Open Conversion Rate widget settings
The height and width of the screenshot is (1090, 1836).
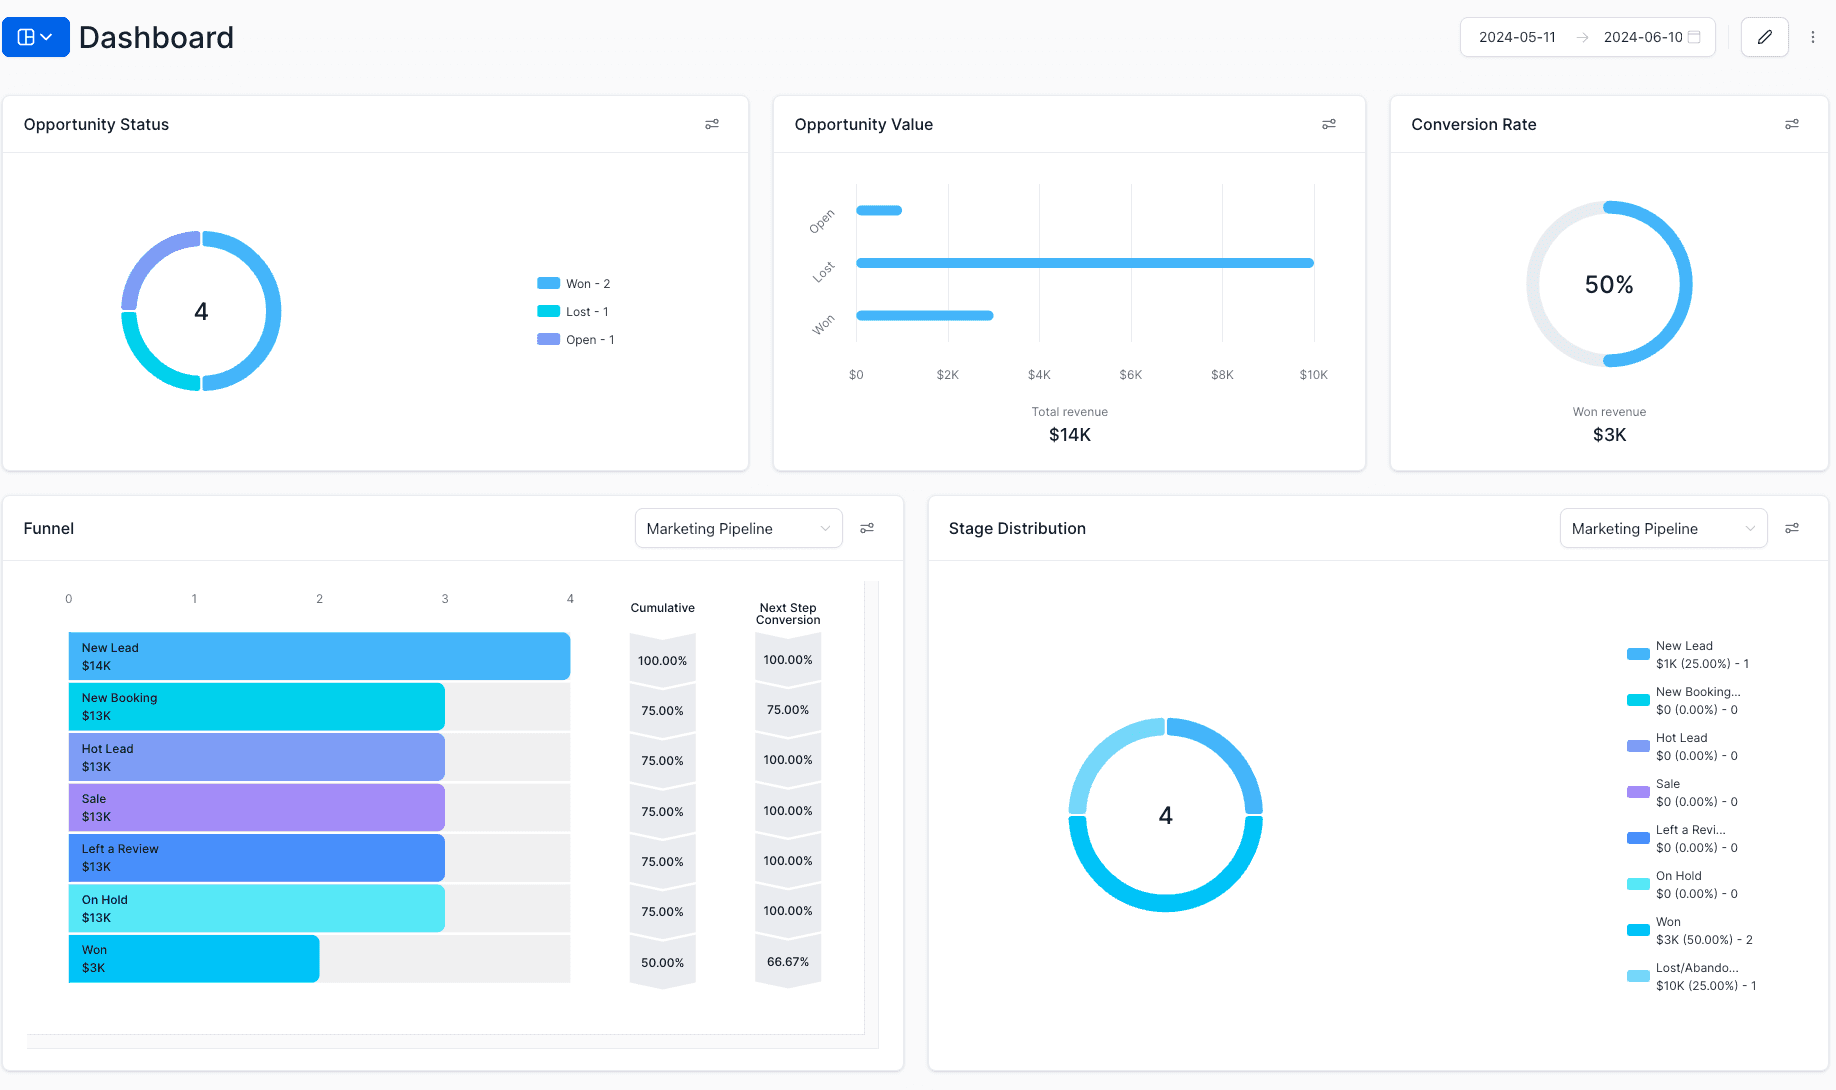[1792, 123]
